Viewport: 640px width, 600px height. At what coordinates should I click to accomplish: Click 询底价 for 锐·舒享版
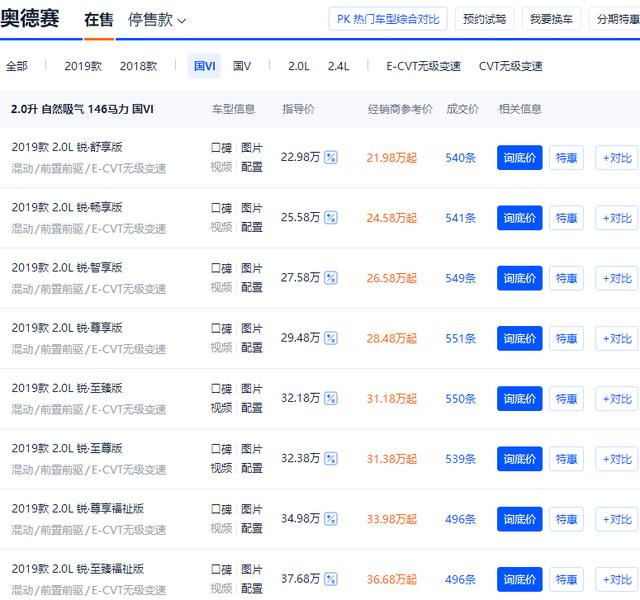520,158
